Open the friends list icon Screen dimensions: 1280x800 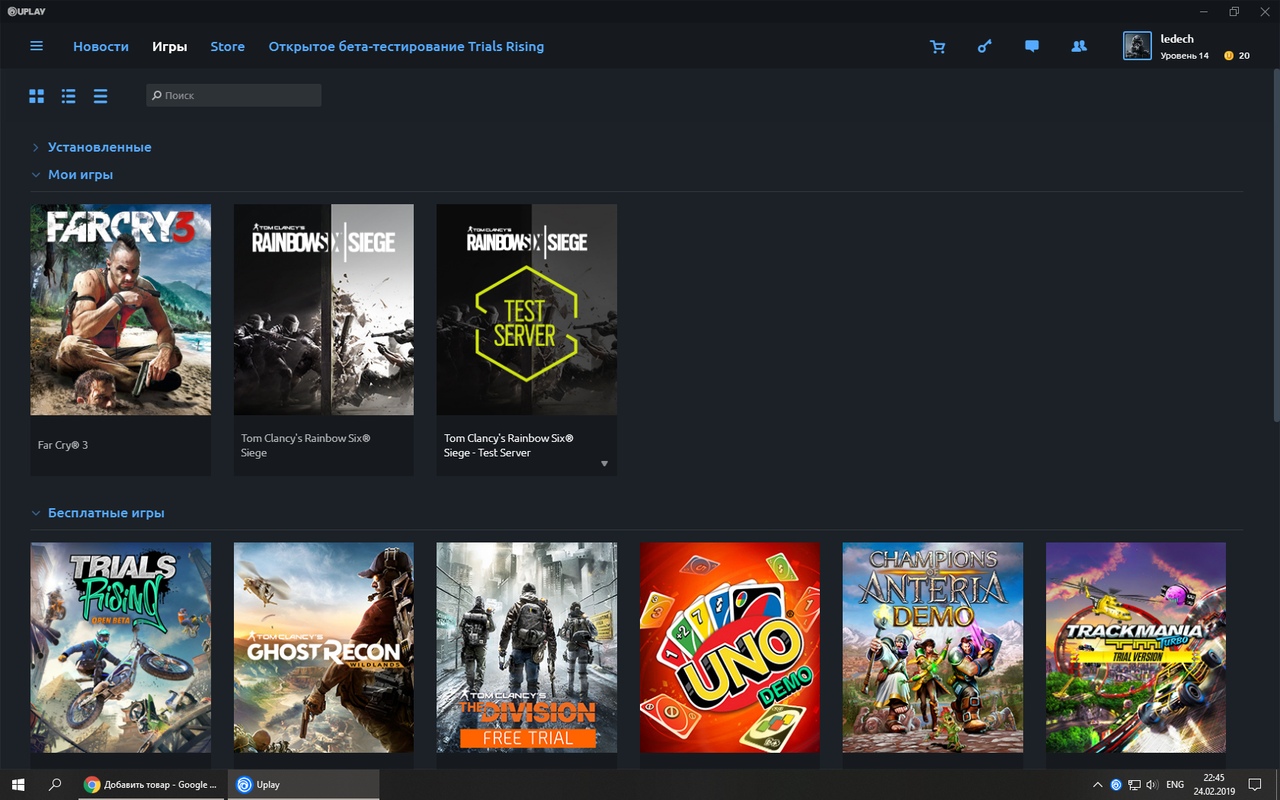tap(1078, 46)
